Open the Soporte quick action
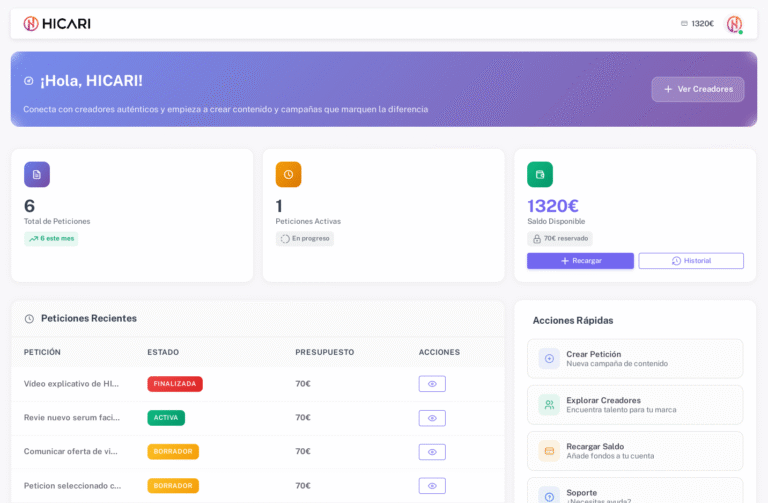This screenshot has height=503, width=768. pyautogui.click(x=635, y=491)
